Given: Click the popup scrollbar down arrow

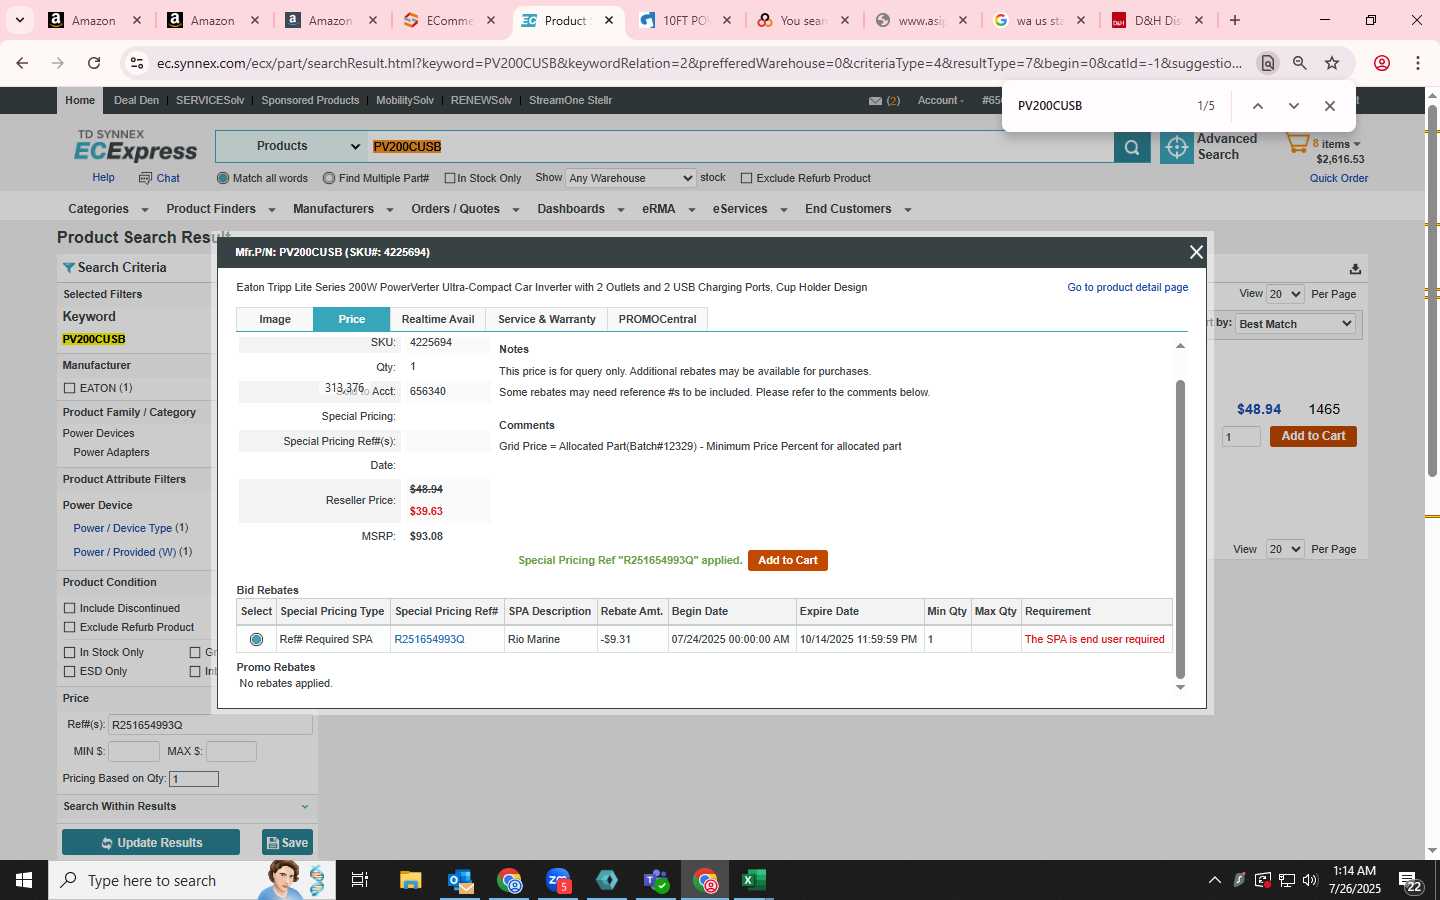Looking at the screenshot, I should pos(1180,687).
